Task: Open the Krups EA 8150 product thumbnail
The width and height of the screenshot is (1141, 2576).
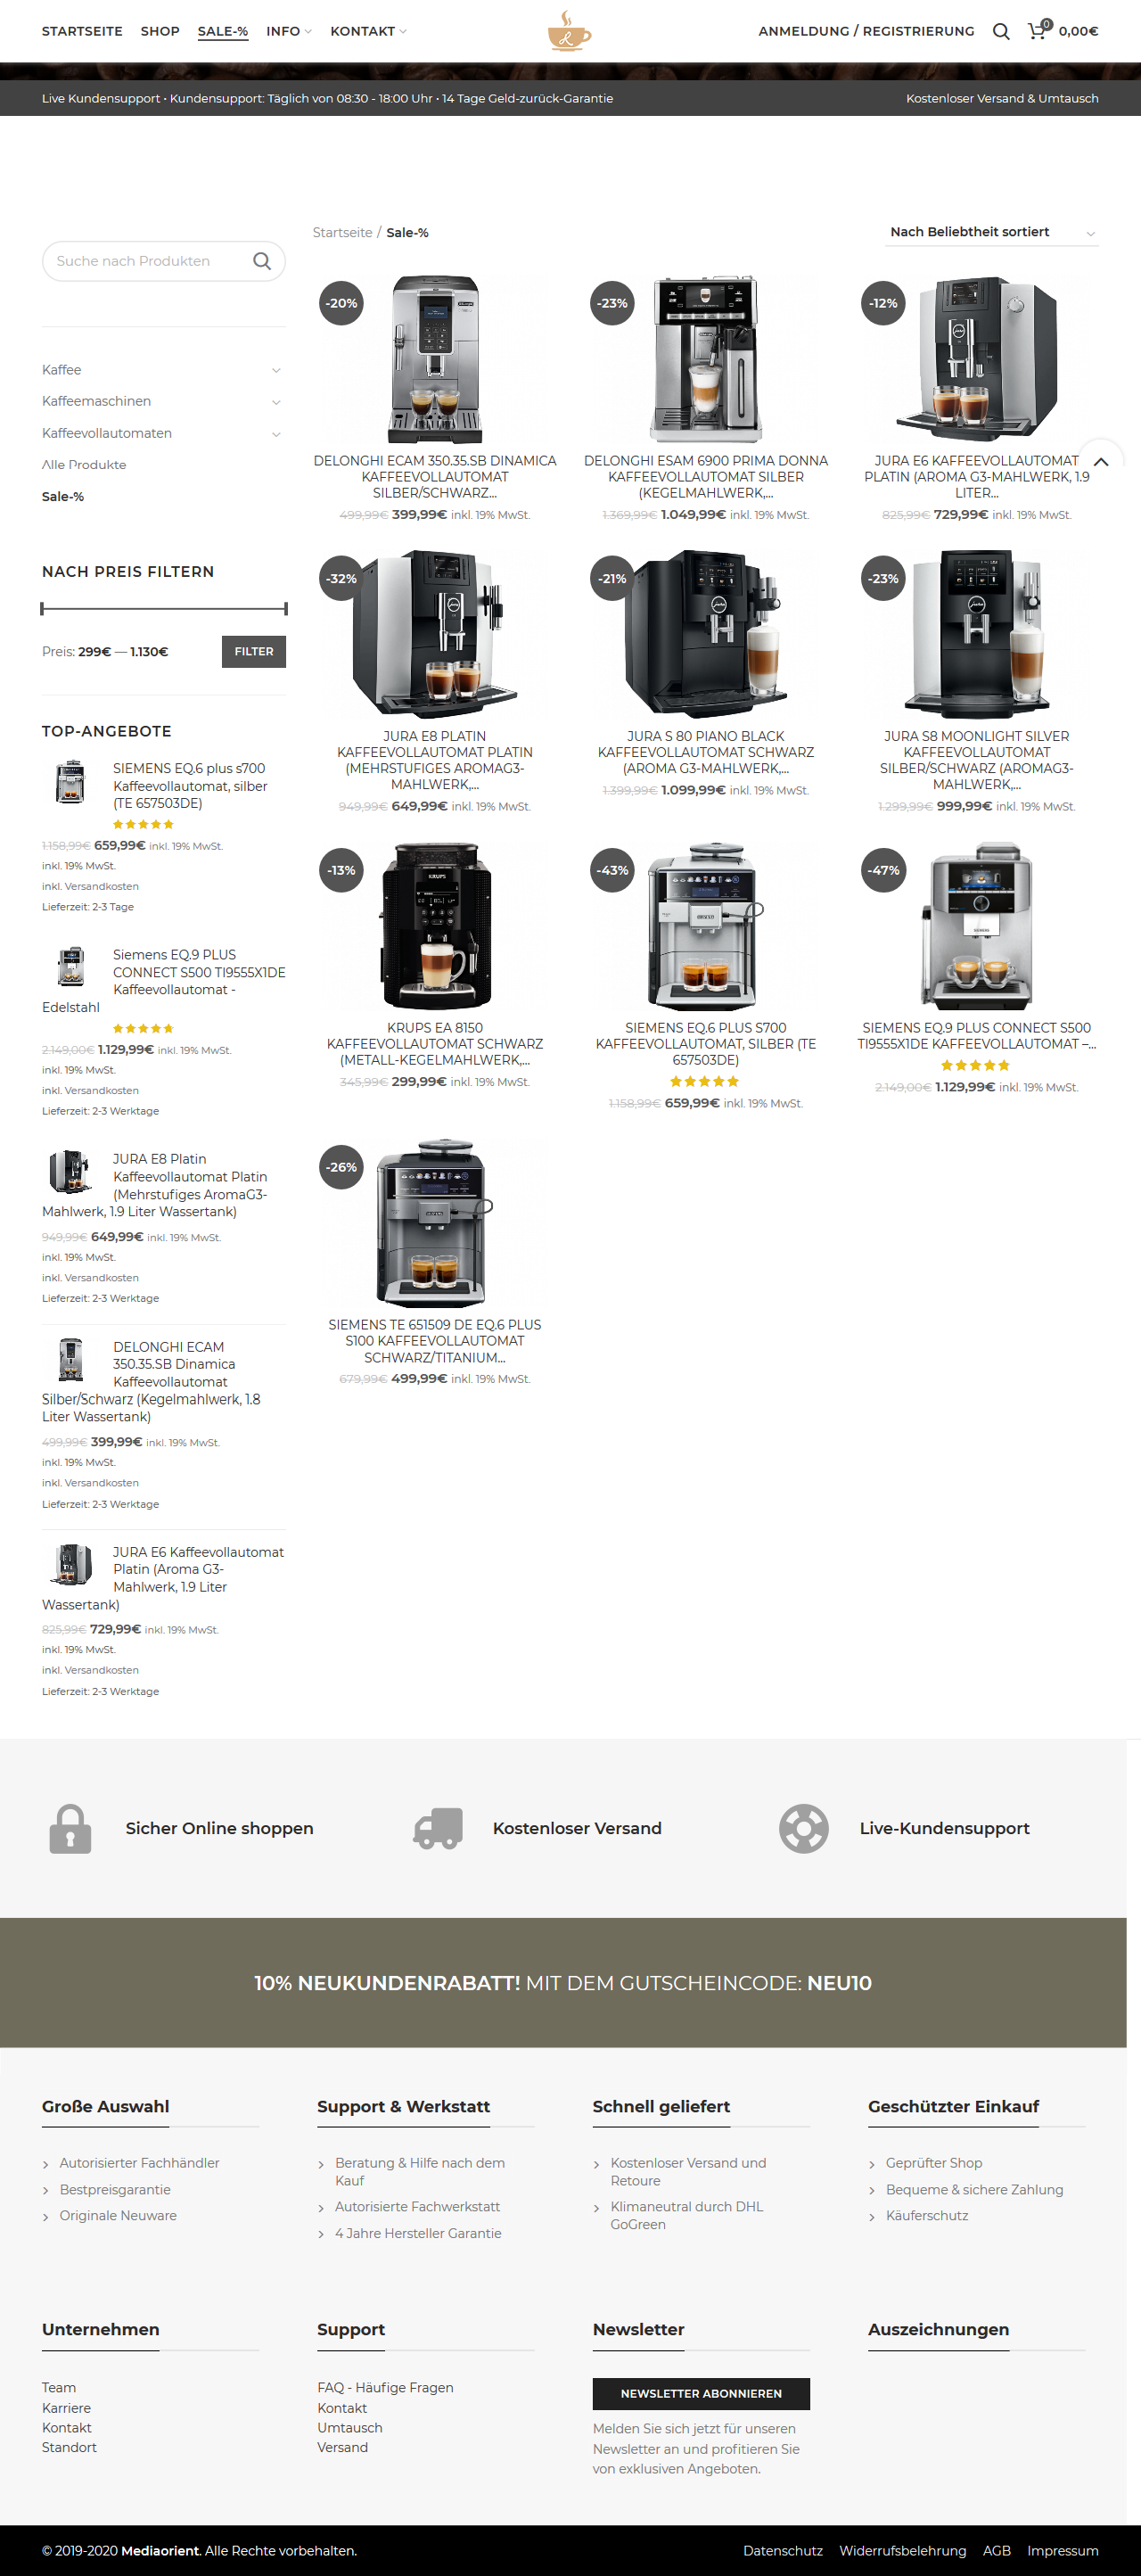Action: (x=435, y=925)
